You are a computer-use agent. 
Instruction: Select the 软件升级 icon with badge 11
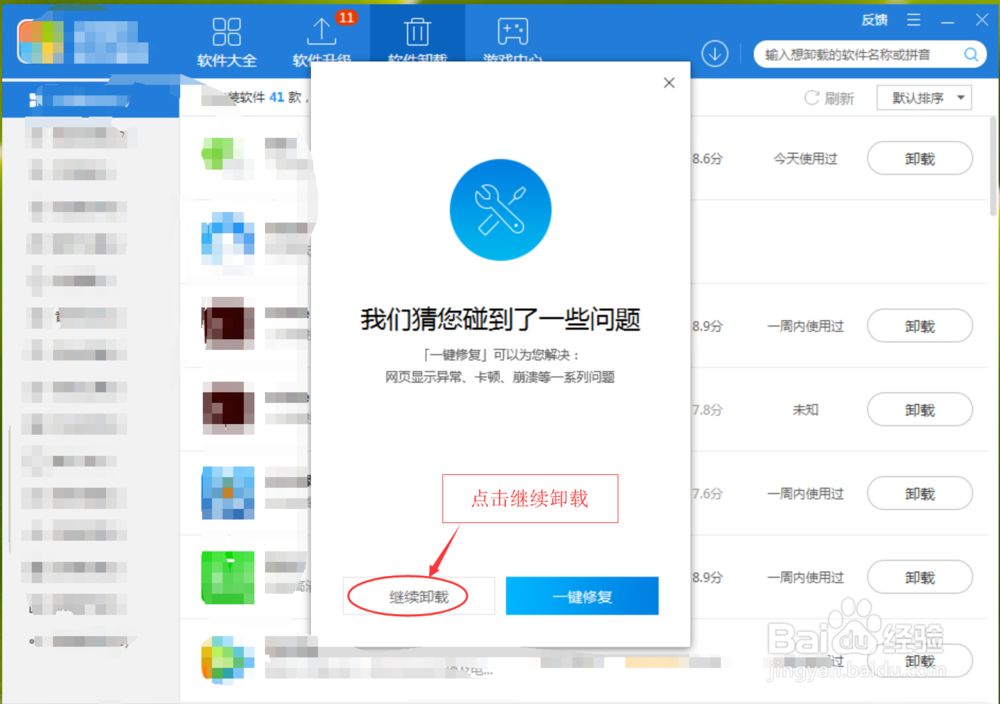pos(322,33)
